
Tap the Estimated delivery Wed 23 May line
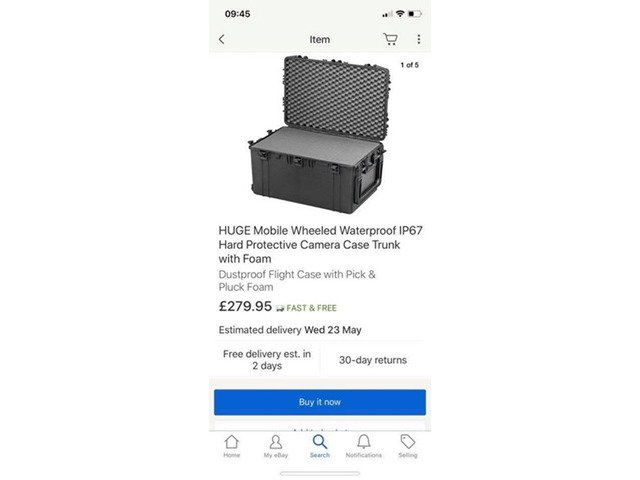point(290,330)
